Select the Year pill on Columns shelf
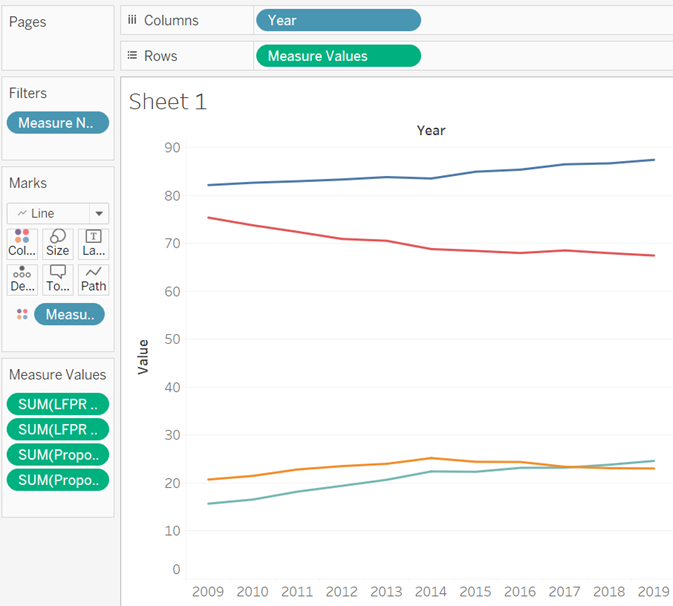 tap(338, 20)
